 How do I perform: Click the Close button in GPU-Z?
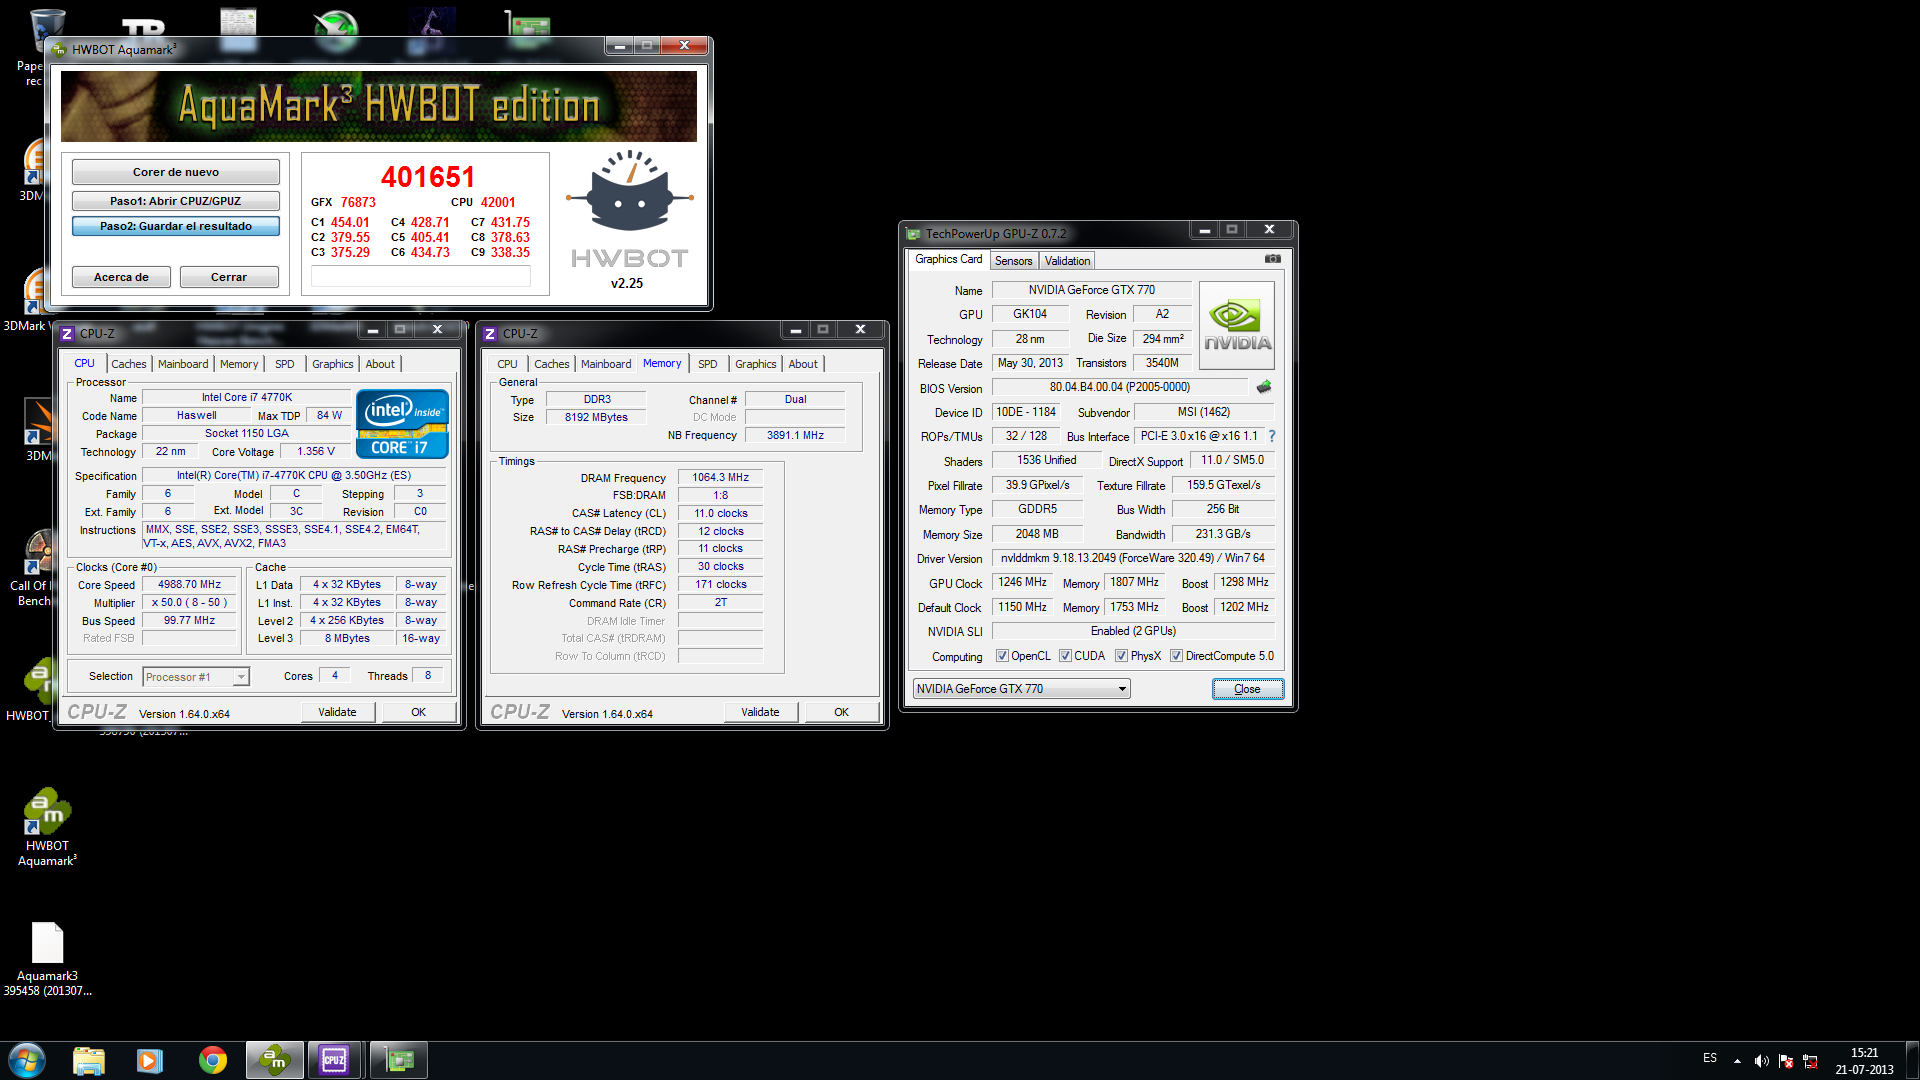click(1247, 689)
